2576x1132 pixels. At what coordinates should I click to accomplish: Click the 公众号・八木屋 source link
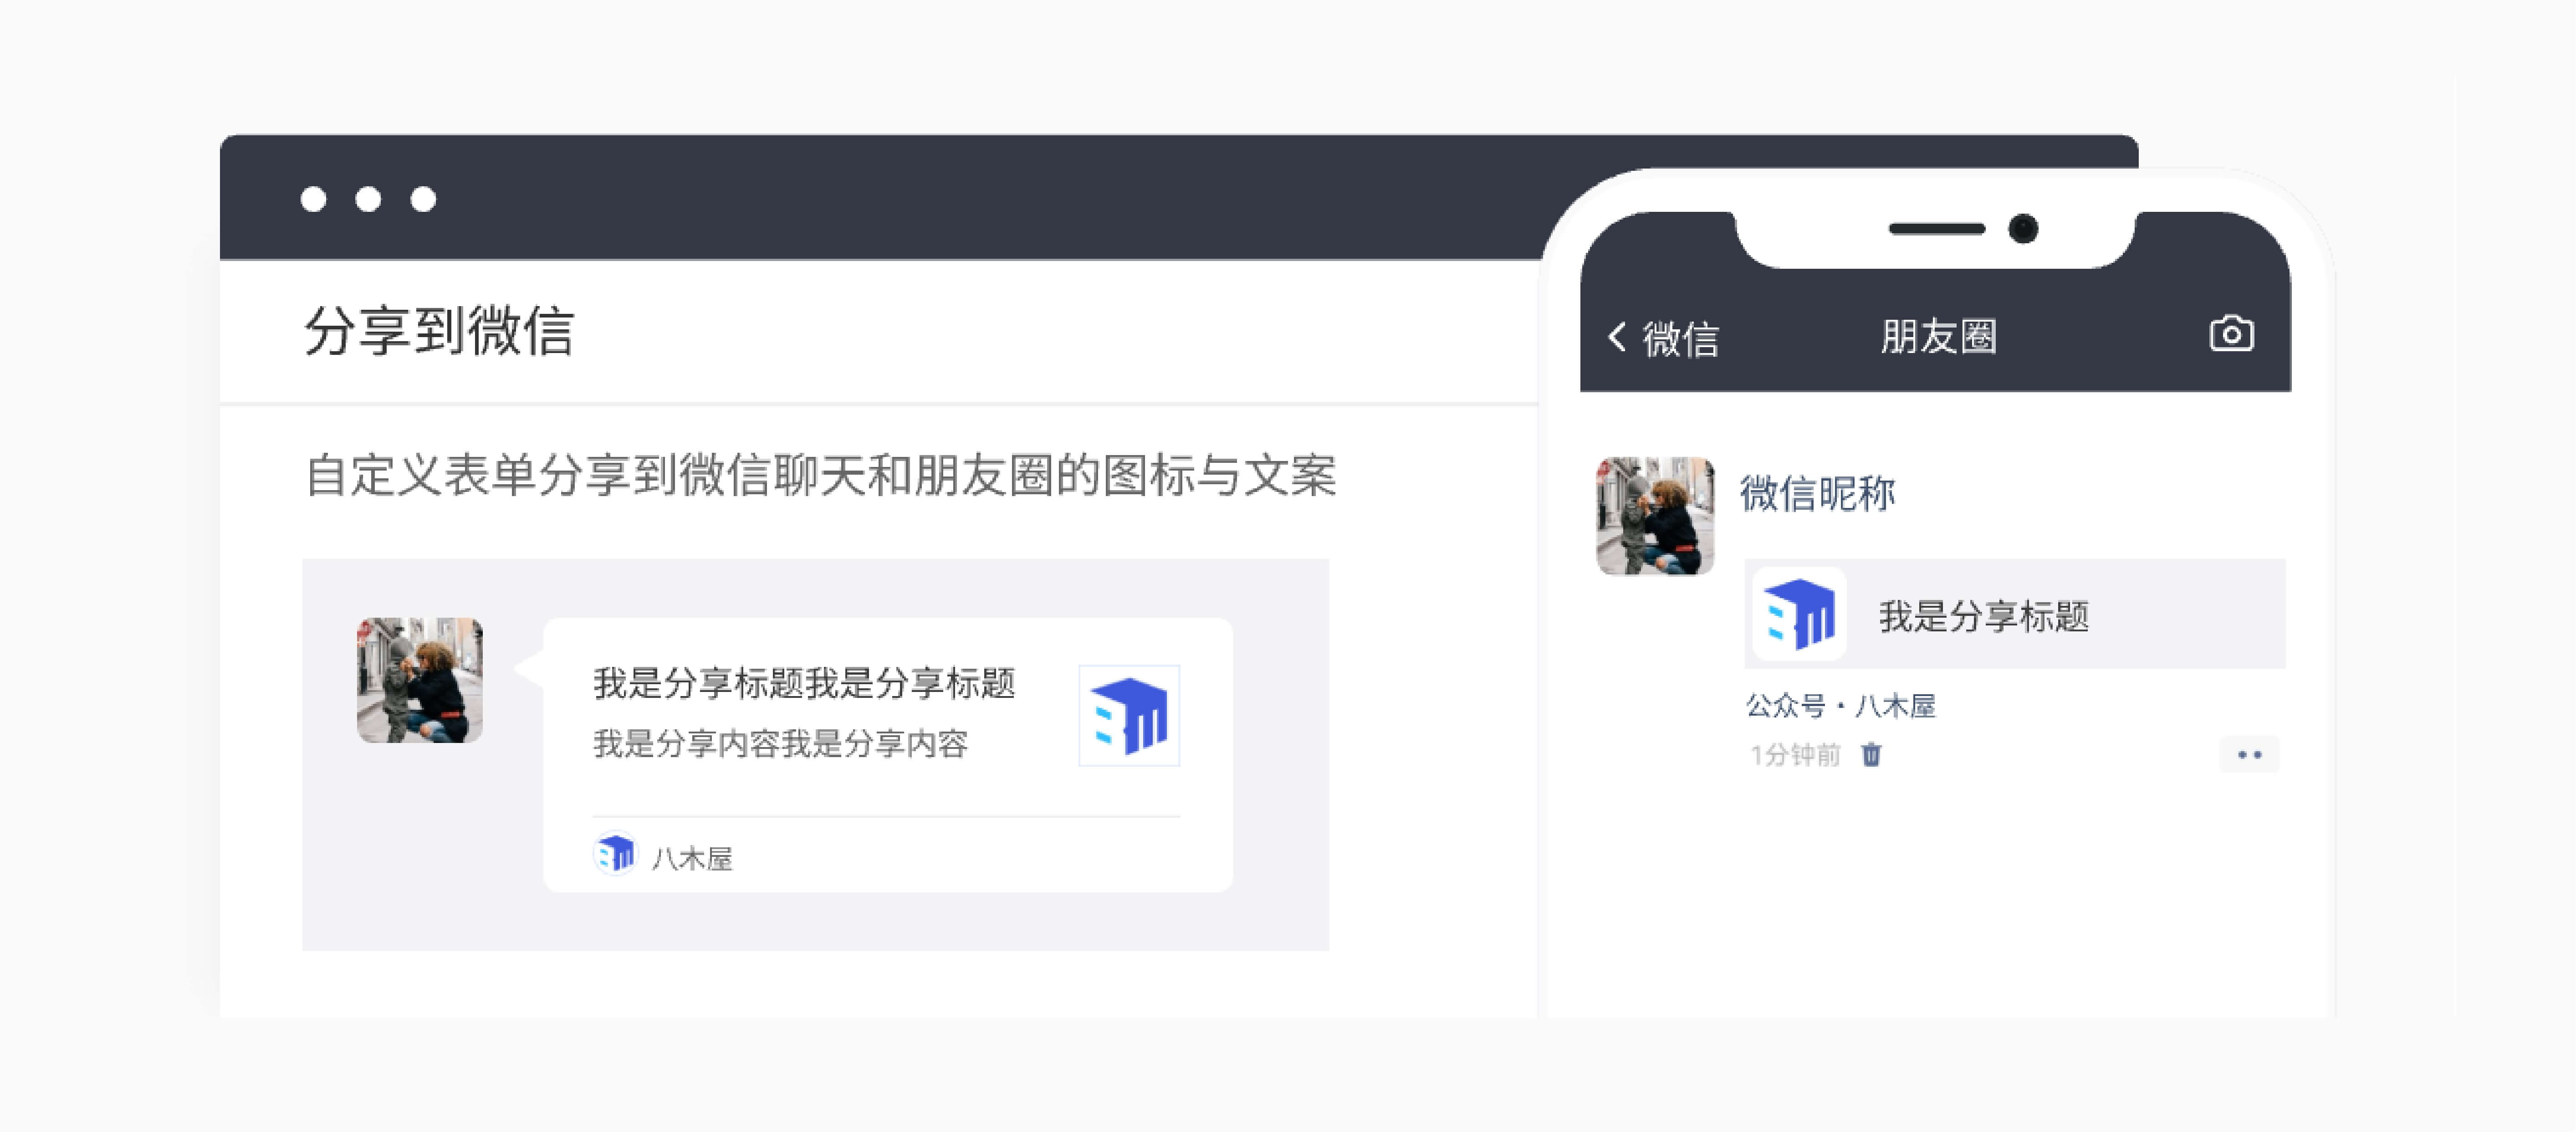click(1840, 706)
